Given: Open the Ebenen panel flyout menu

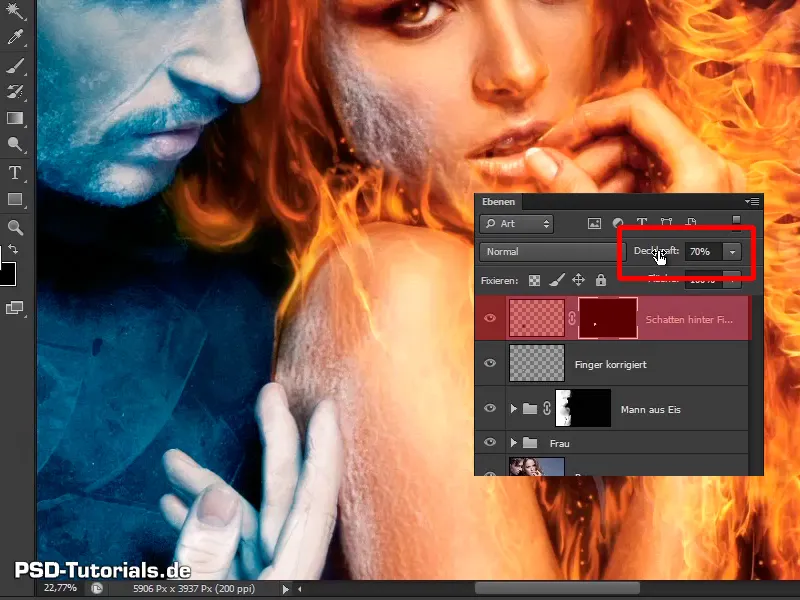Looking at the screenshot, I should pos(752,202).
